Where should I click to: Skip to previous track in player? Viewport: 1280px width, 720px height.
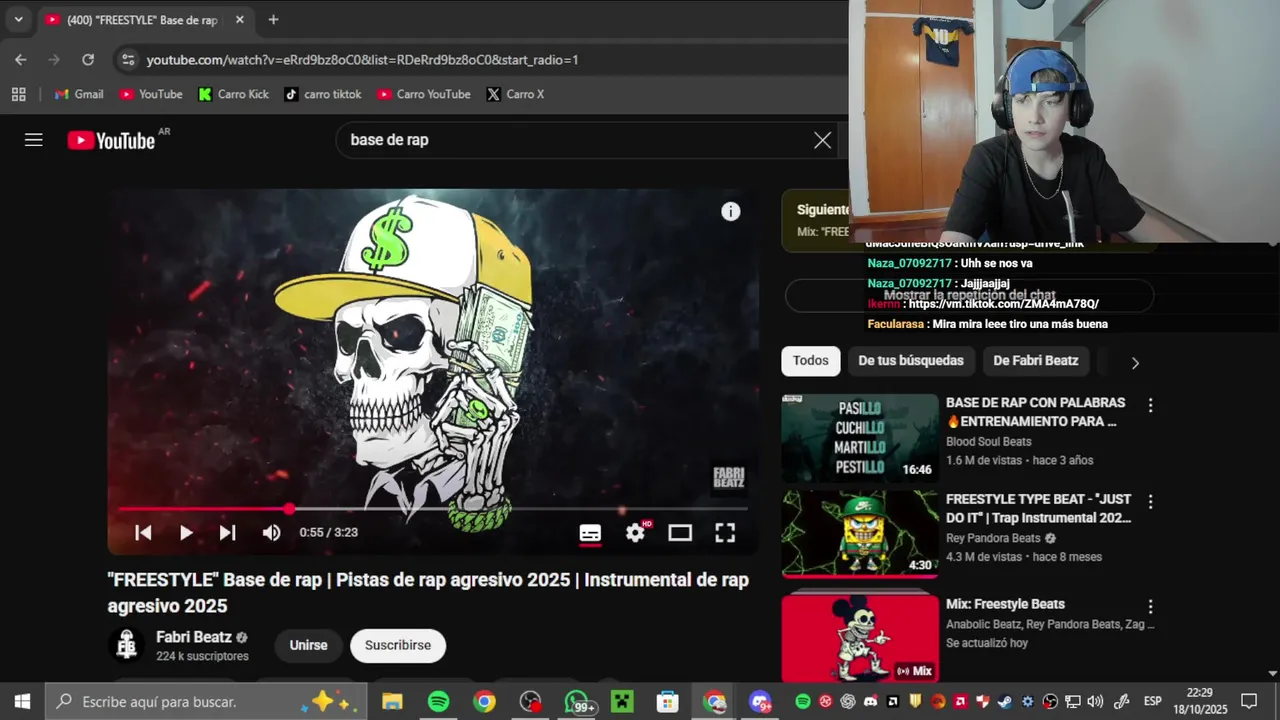tap(143, 532)
